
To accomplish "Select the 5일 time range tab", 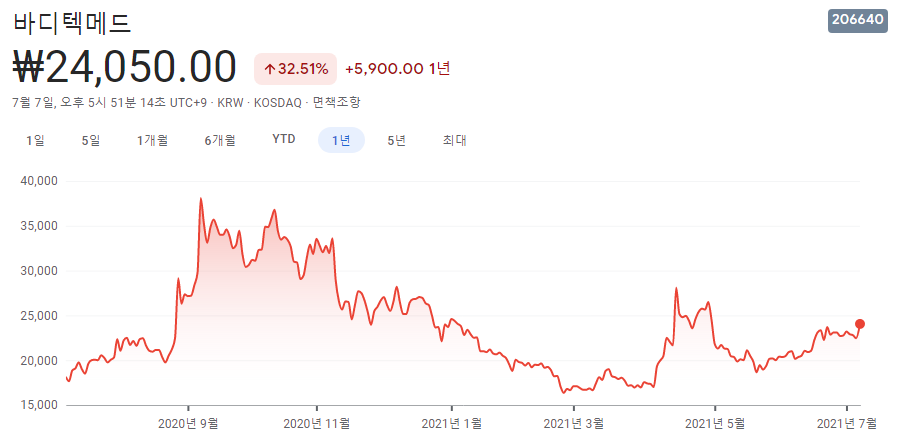I will click(x=91, y=140).
